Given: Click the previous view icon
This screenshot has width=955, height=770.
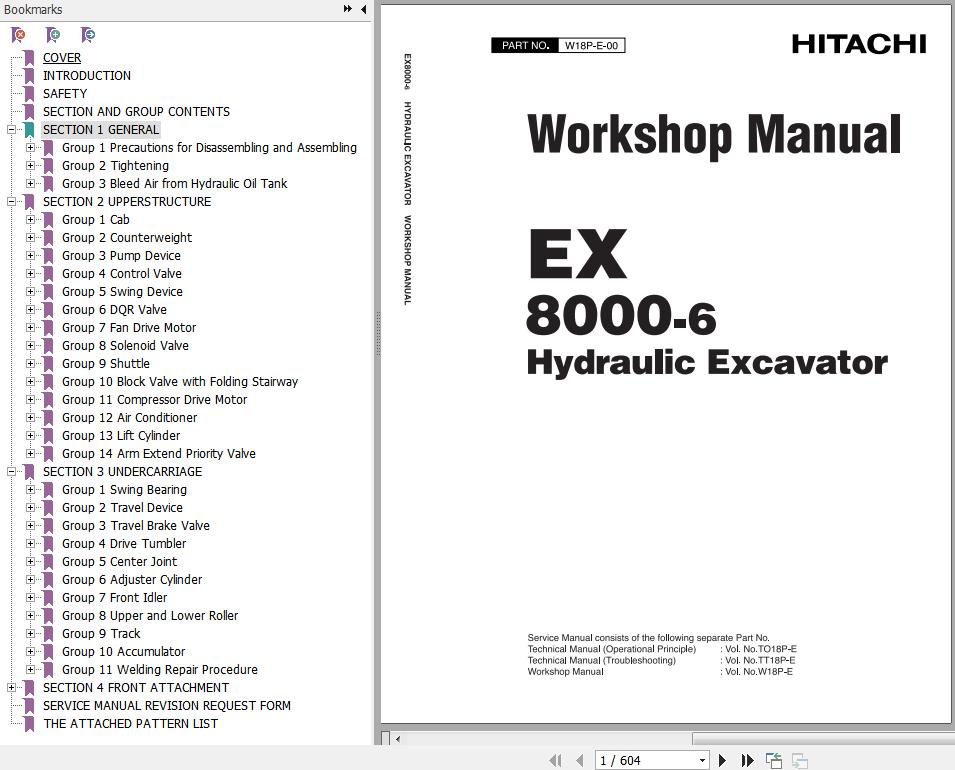Looking at the screenshot, I should [x=774, y=760].
